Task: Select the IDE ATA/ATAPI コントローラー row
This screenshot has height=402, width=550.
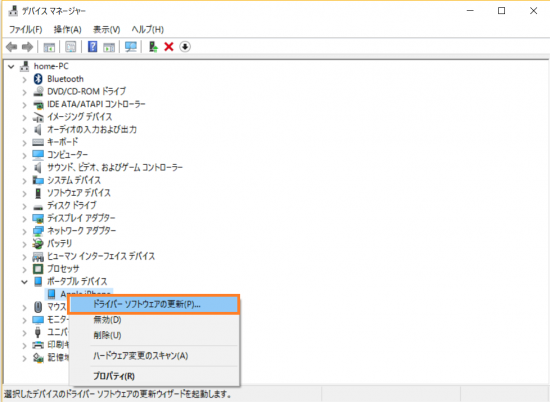Action: (96, 104)
